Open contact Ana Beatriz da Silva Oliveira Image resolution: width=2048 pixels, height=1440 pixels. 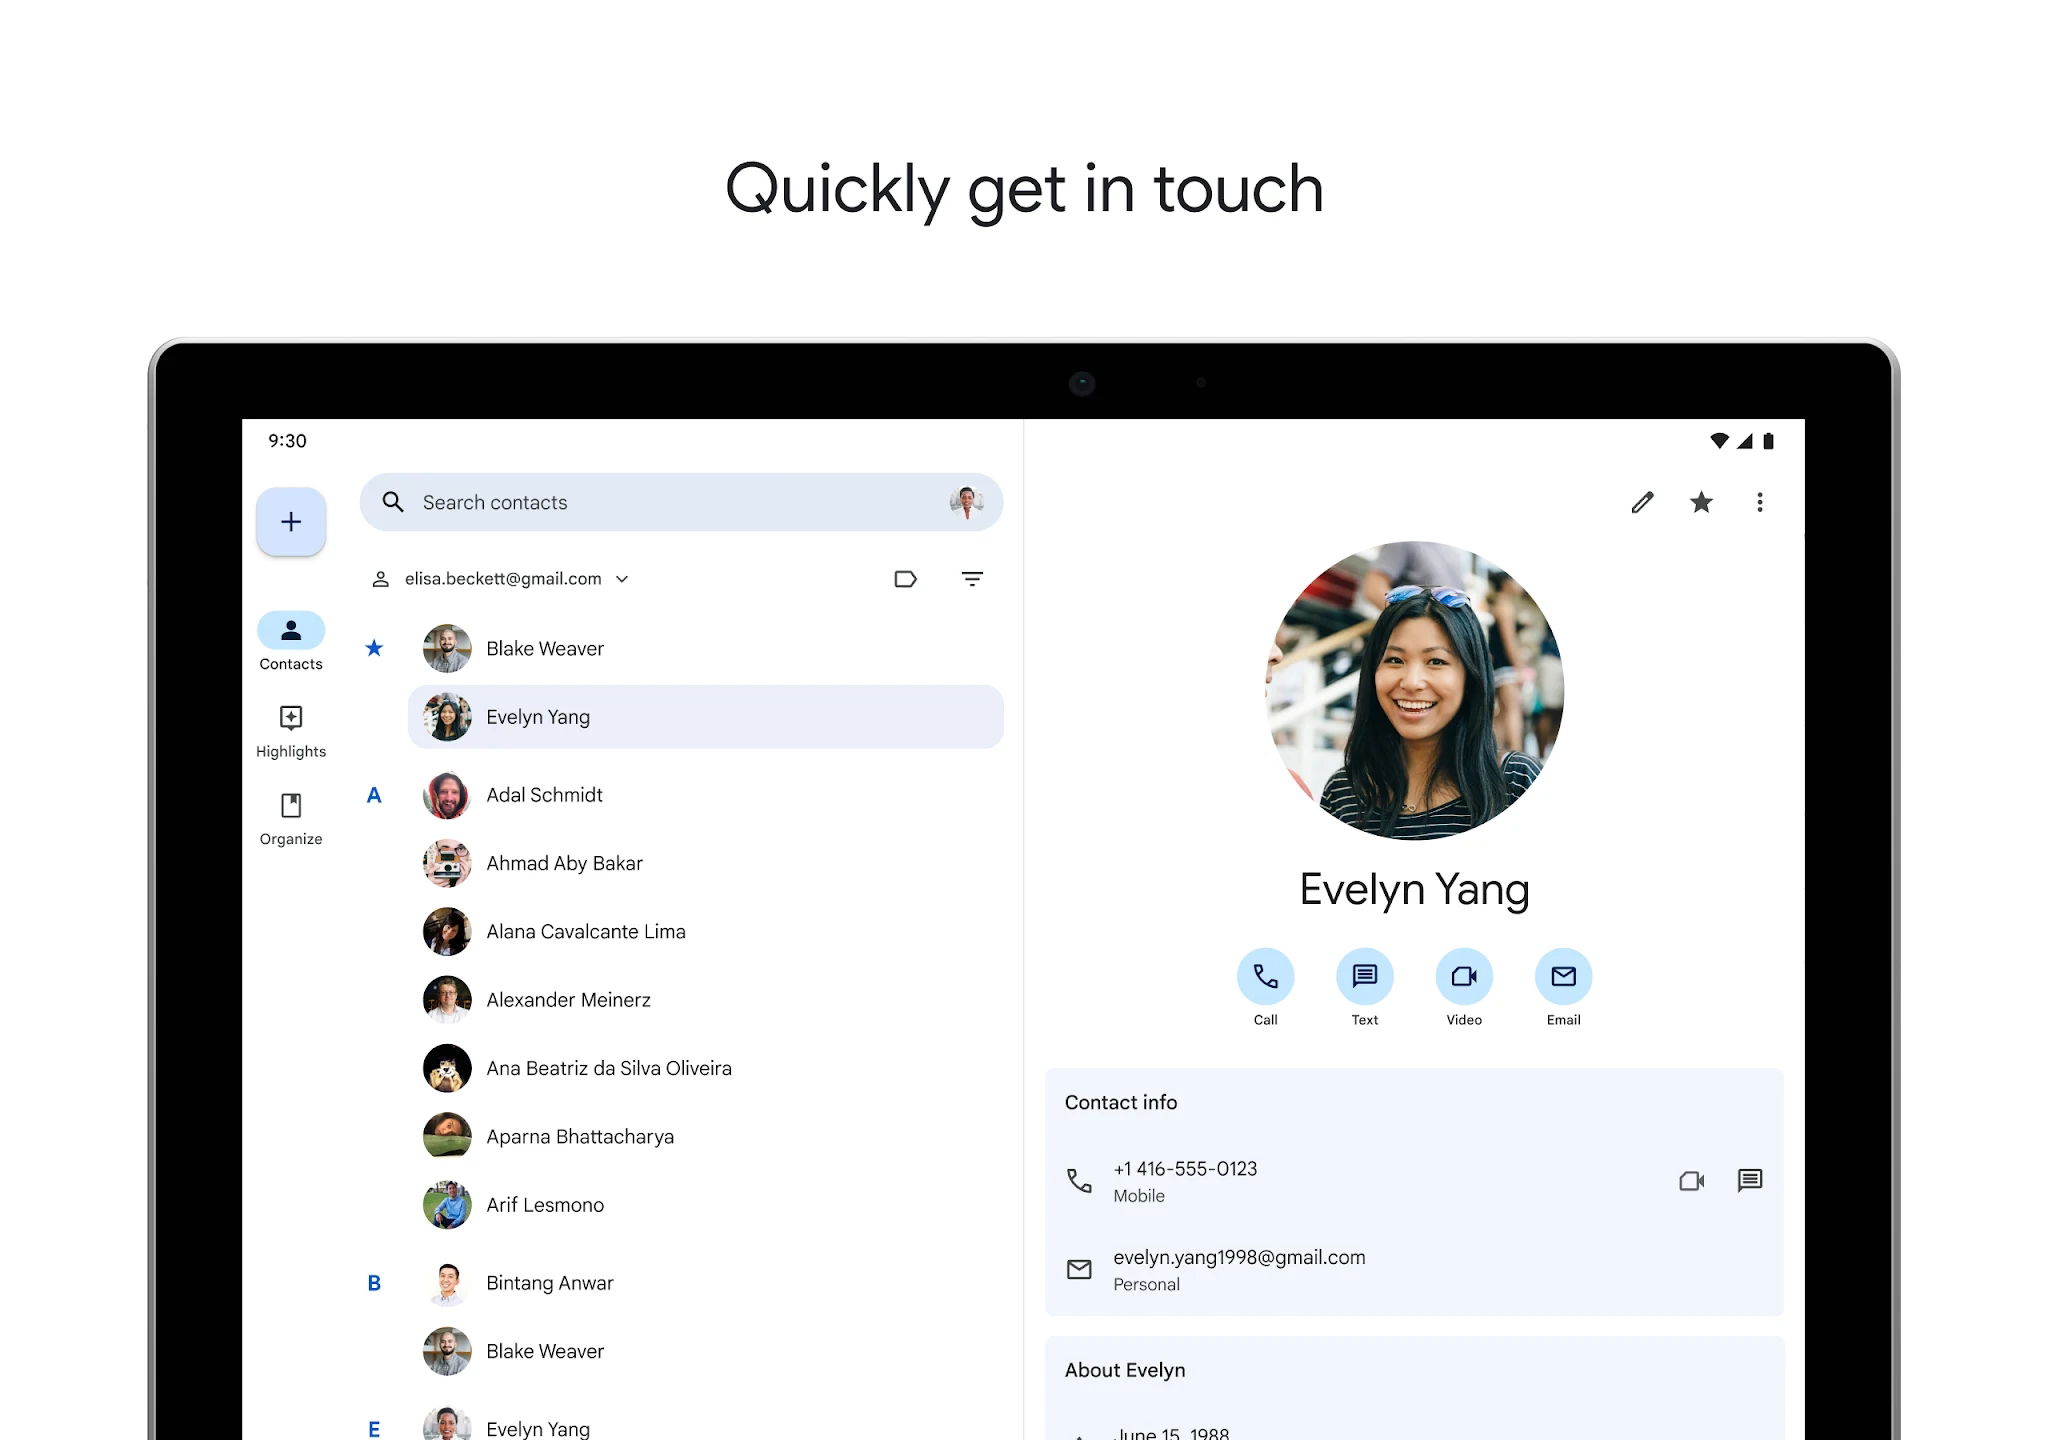click(x=705, y=1068)
